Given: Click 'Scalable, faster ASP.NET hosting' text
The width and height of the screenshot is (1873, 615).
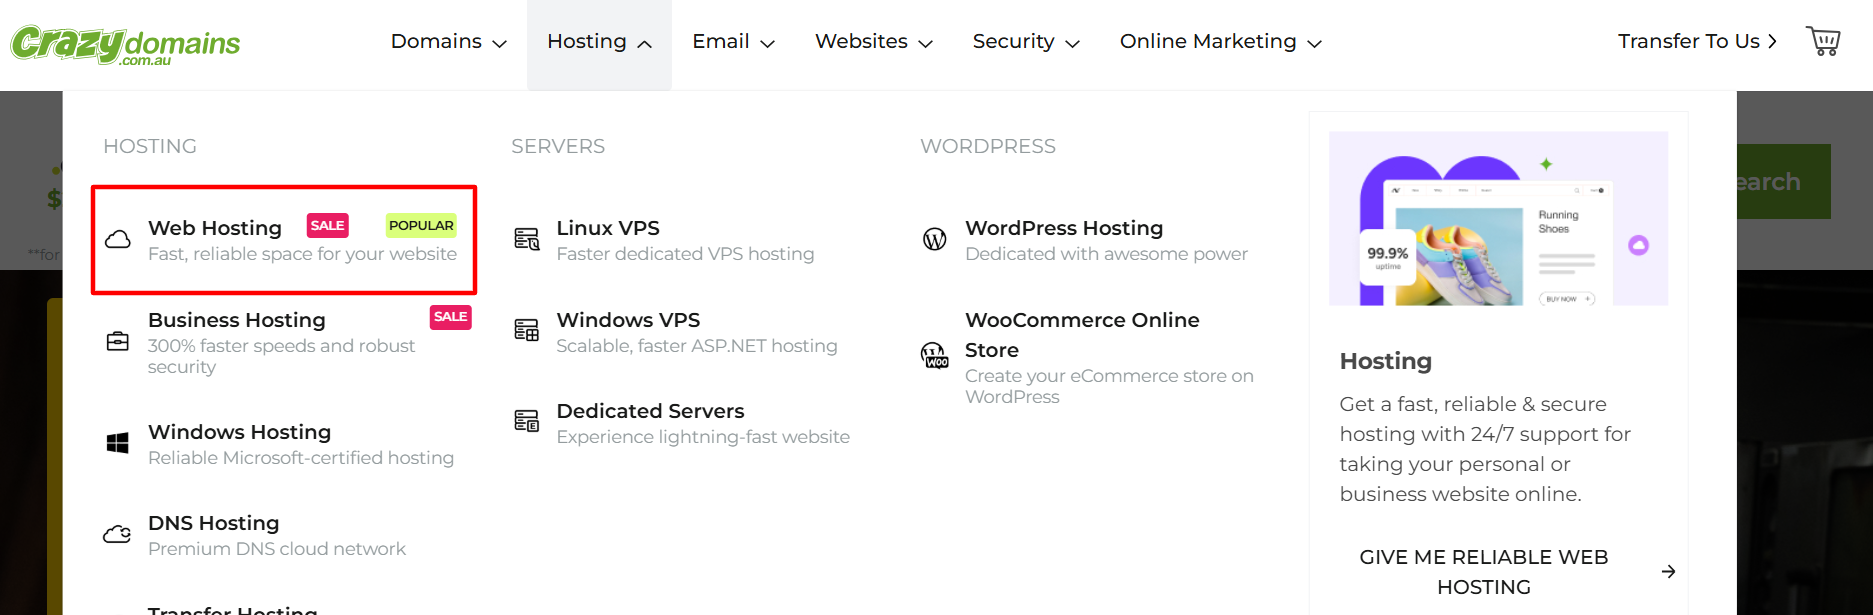Looking at the screenshot, I should pos(697,346).
